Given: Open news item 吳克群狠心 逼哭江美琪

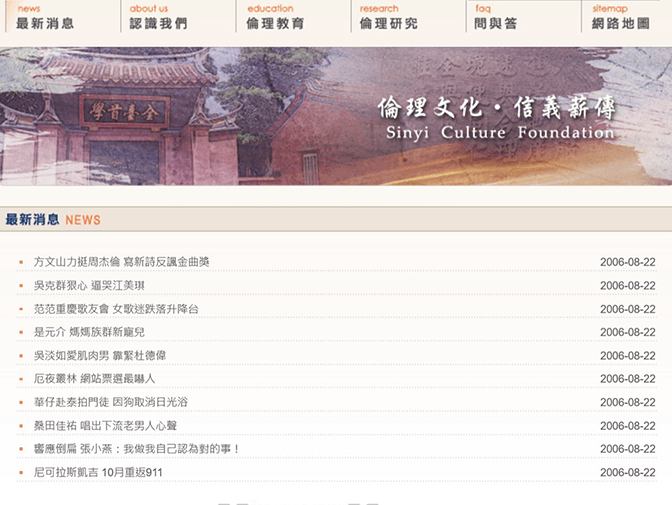Looking at the screenshot, I should (89, 286).
